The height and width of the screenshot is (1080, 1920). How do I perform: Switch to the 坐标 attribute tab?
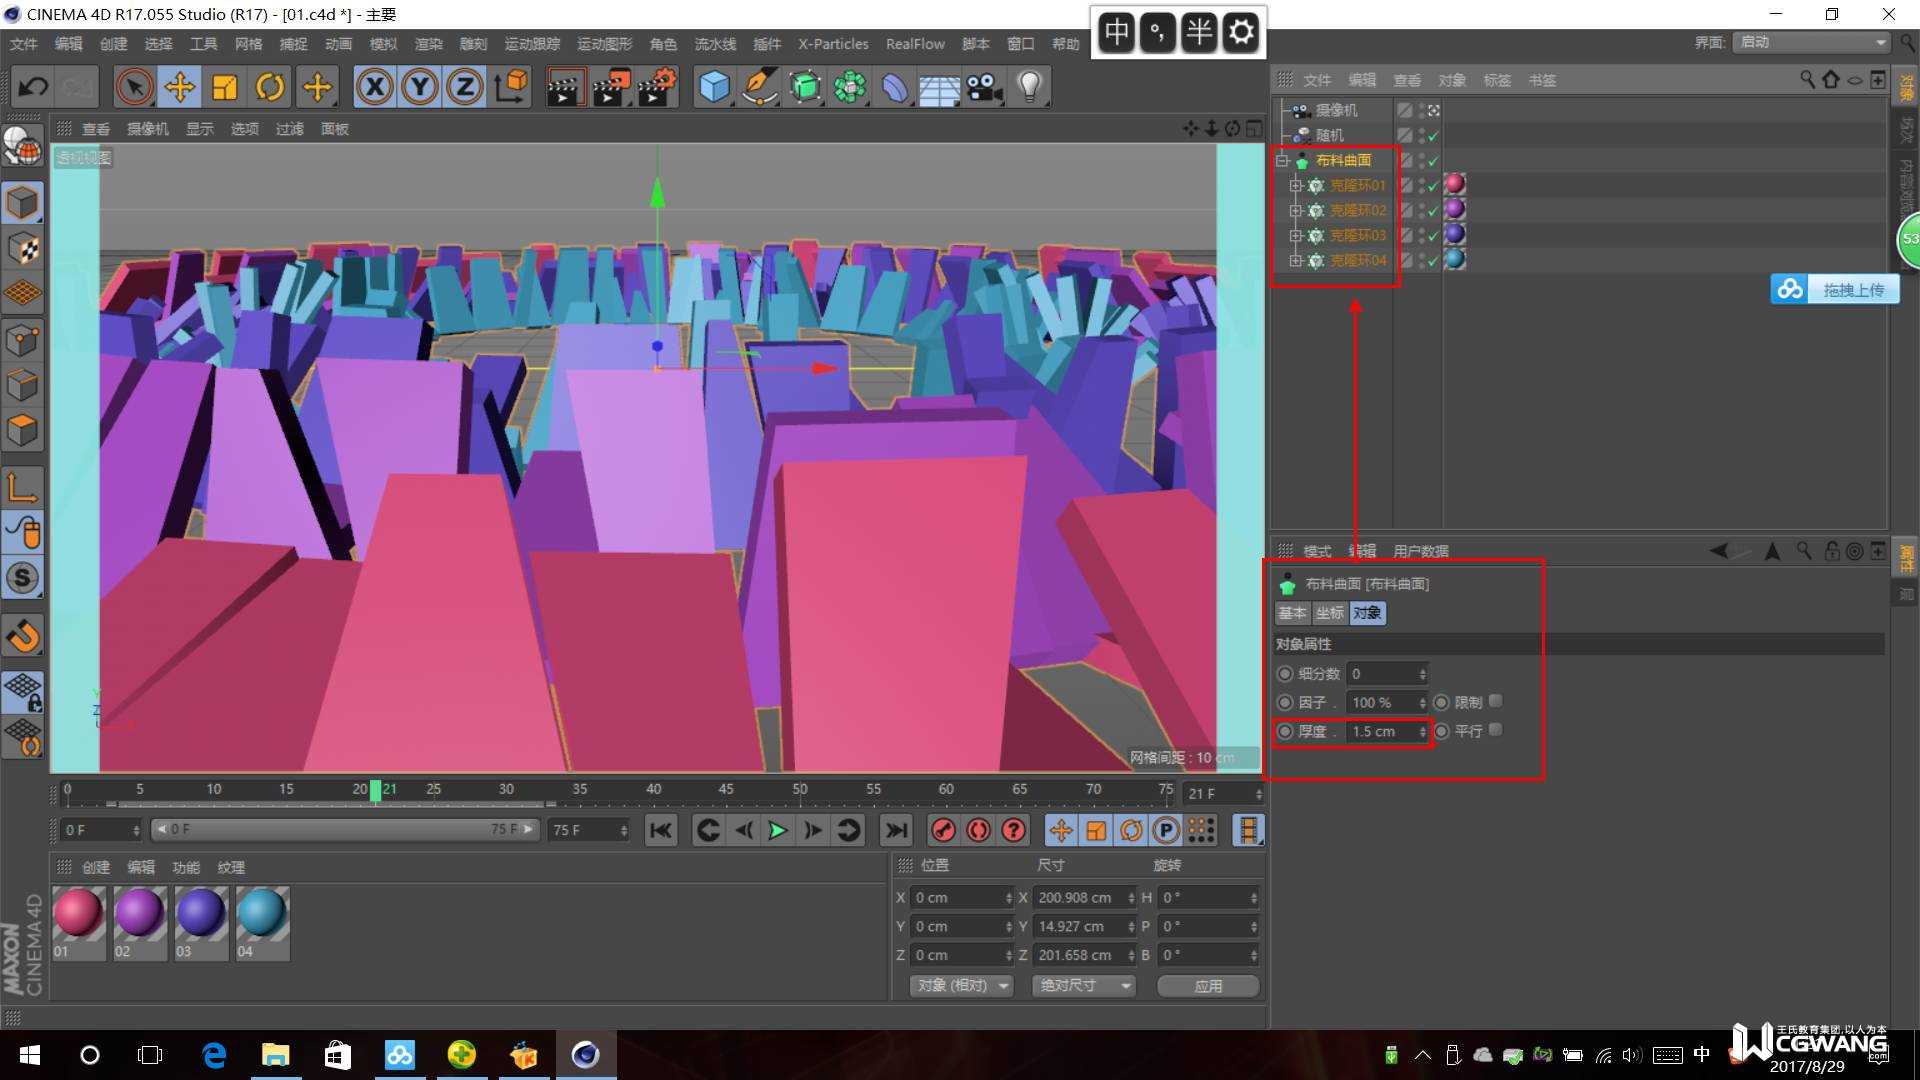coord(1329,613)
